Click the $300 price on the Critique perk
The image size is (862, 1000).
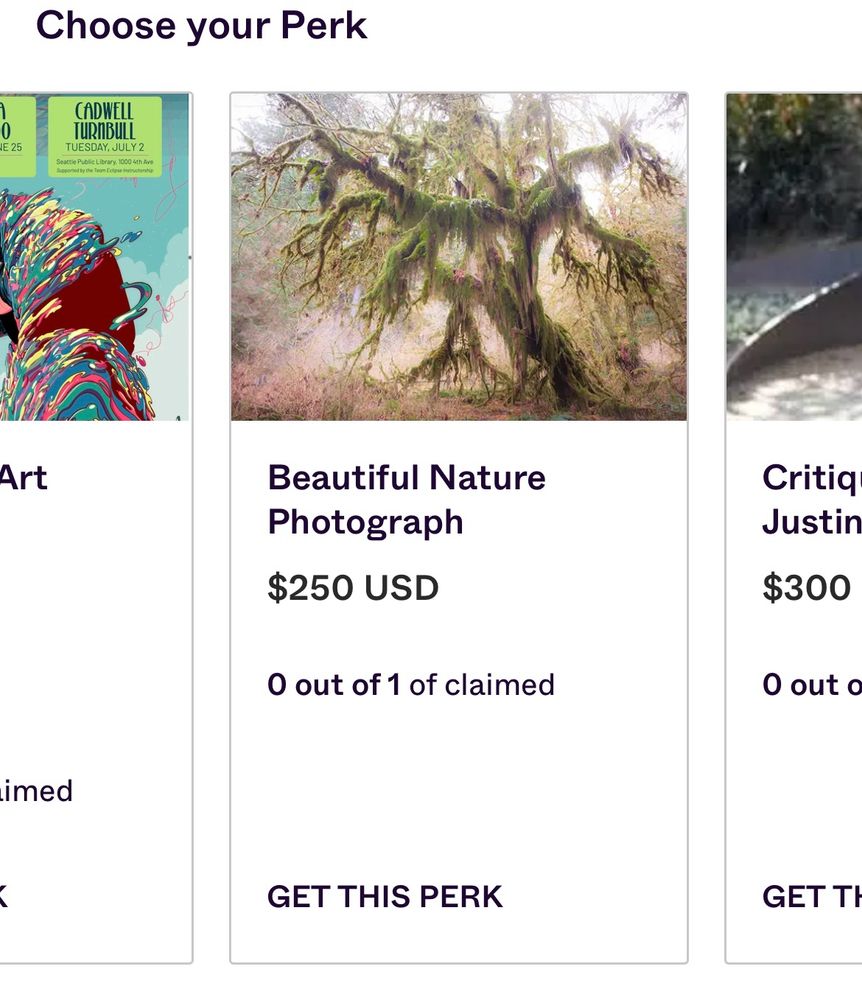(806, 588)
